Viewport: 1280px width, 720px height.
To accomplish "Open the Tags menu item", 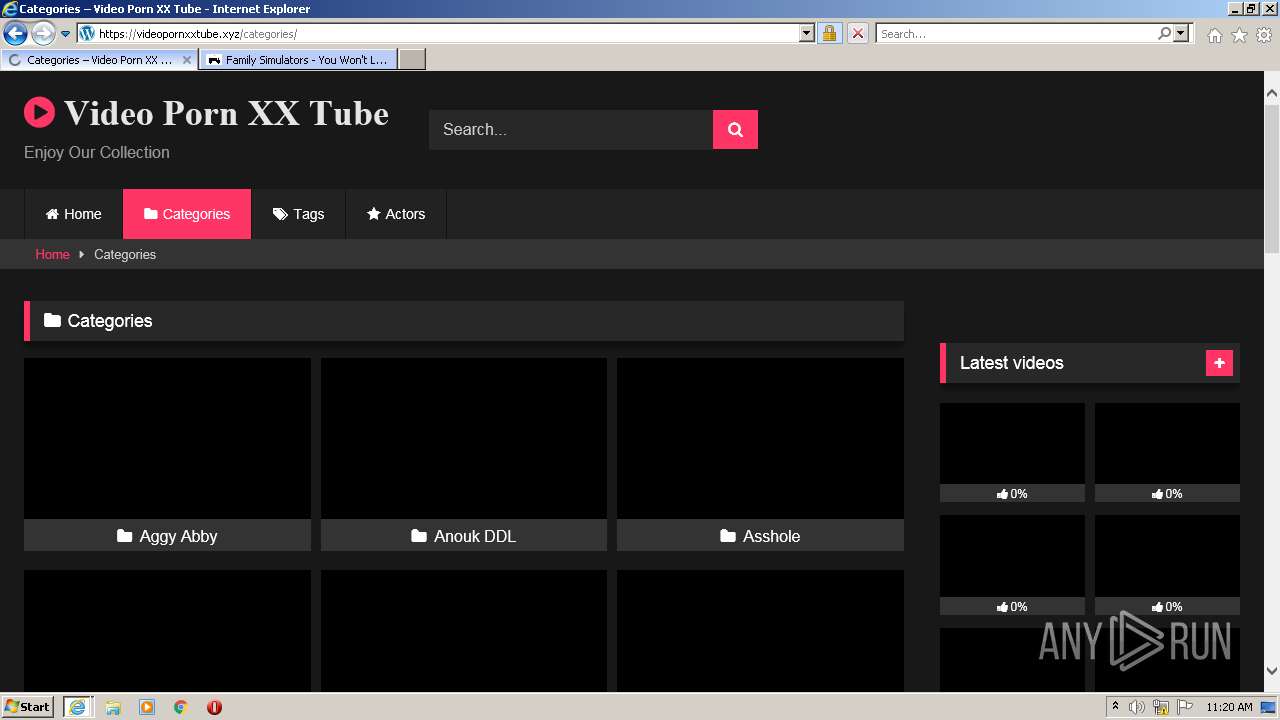I will (x=298, y=214).
